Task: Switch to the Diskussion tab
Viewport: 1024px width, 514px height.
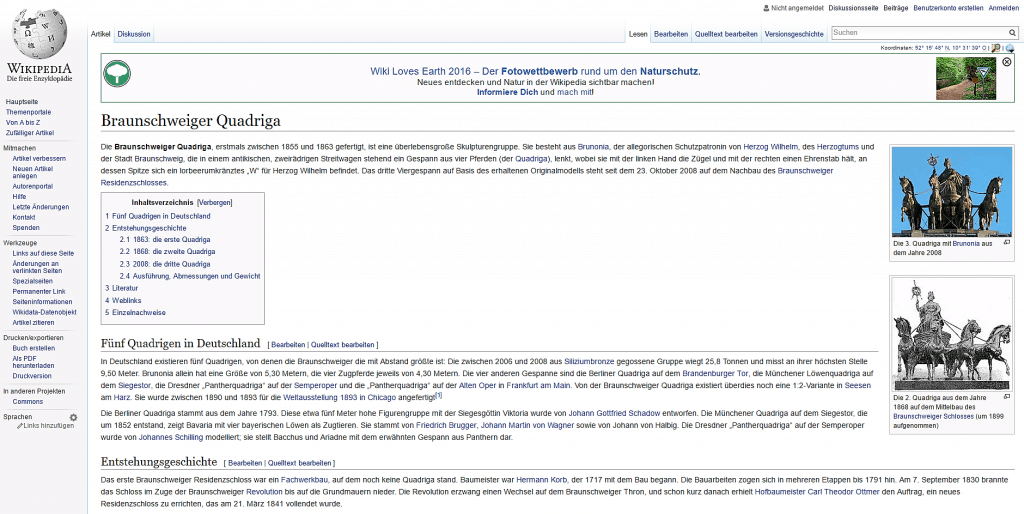Action: coord(134,34)
